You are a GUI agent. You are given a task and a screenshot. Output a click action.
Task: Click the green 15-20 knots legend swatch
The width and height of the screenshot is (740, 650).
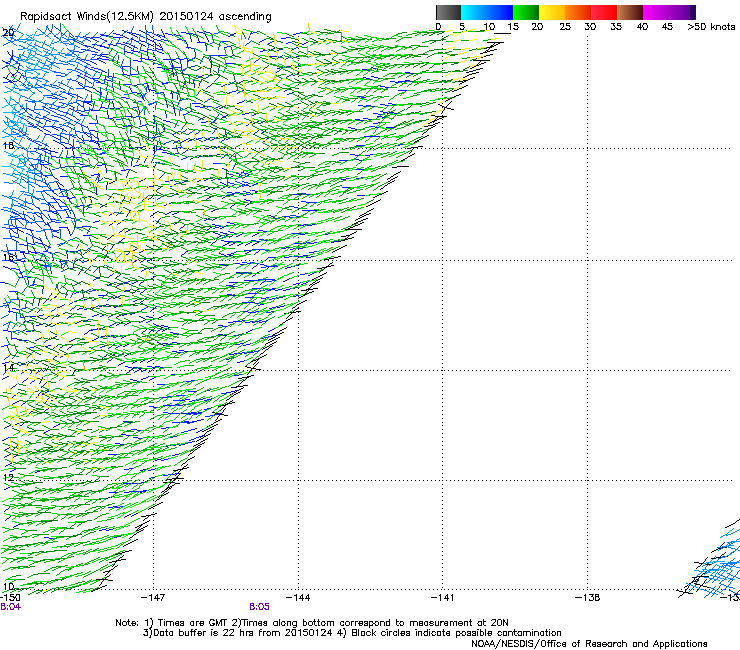click(526, 12)
